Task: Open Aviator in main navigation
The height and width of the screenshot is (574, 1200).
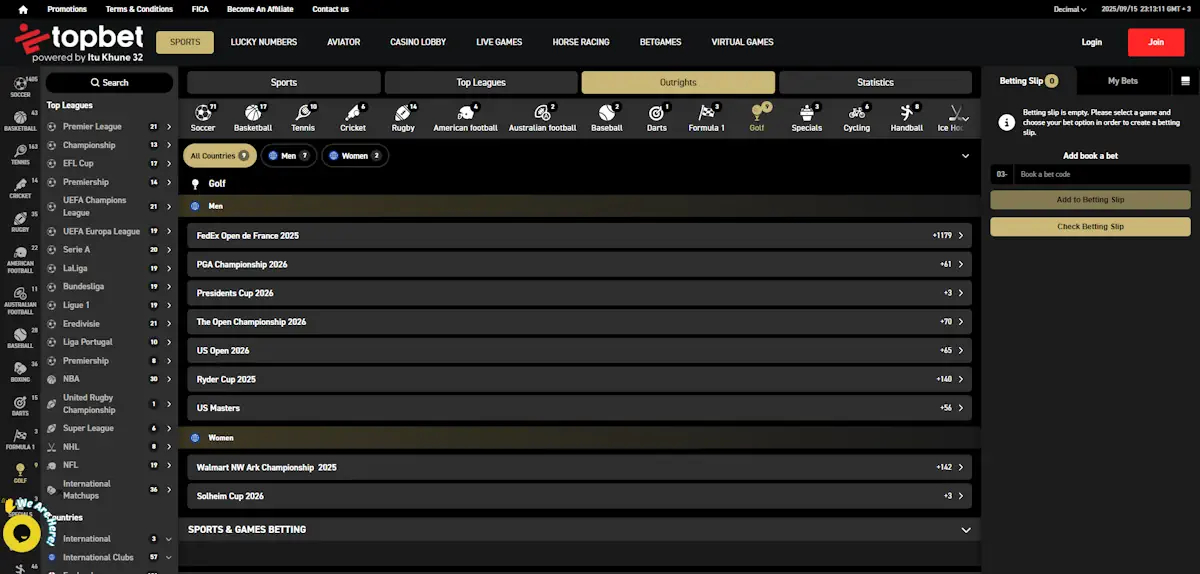Action: (x=343, y=42)
